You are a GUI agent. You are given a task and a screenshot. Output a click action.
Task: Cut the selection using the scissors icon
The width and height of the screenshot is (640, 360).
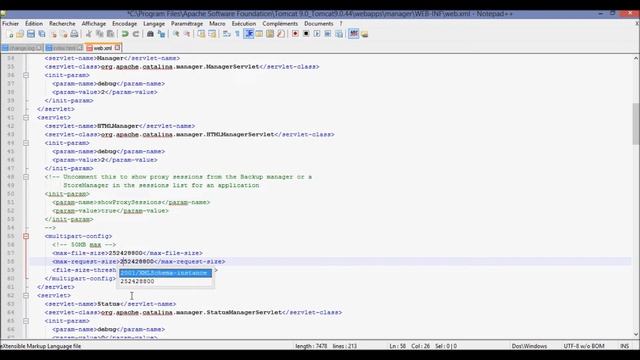coord(89,34)
